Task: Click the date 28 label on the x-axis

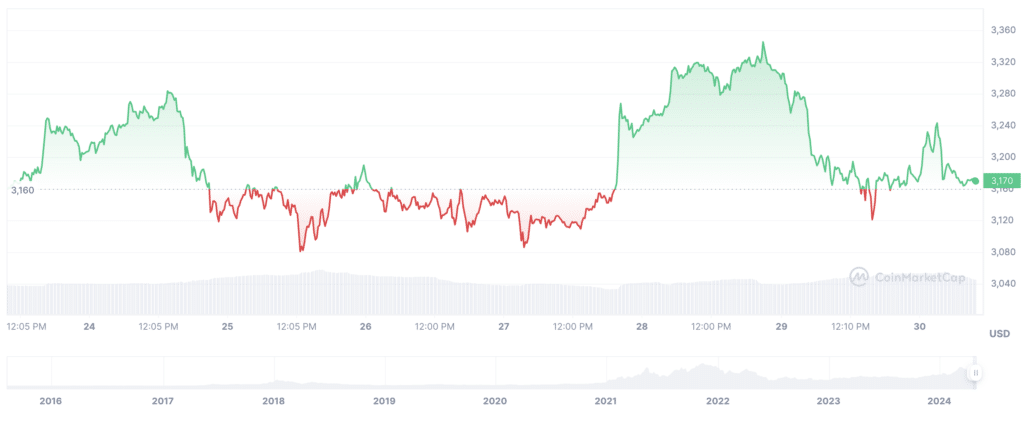Action: pos(643,327)
